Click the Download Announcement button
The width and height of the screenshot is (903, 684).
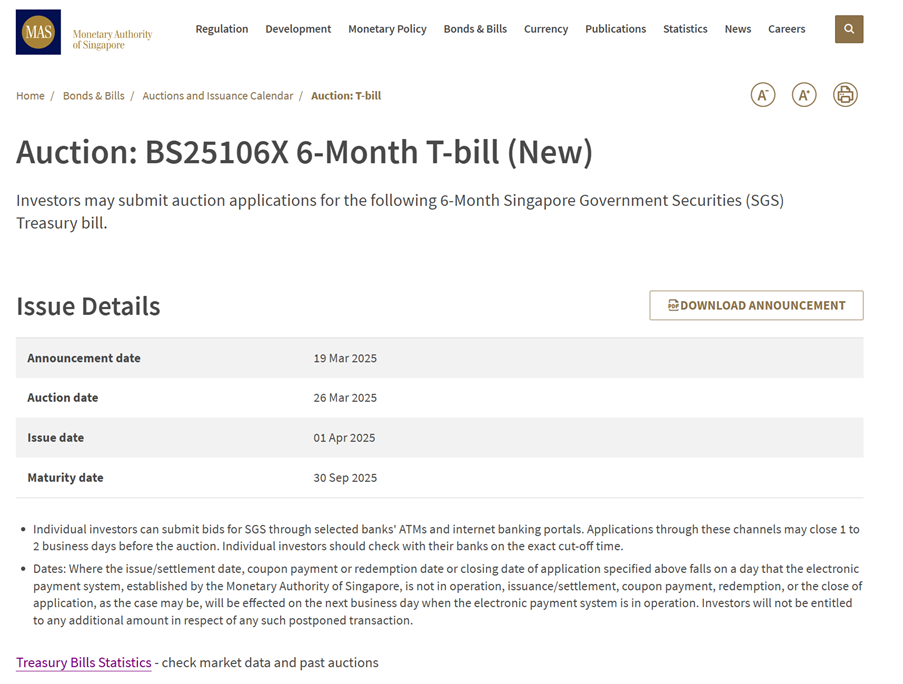756,305
